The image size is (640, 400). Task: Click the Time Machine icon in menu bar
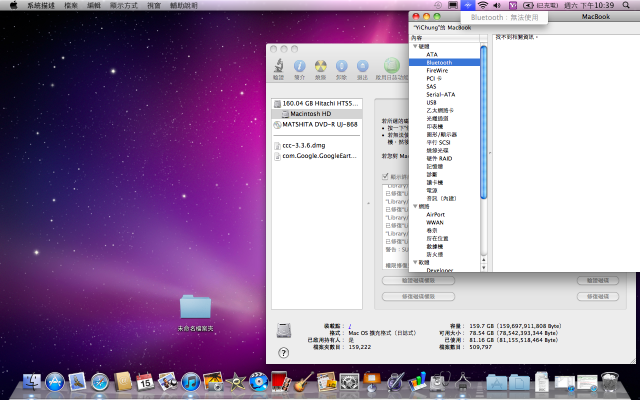point(438,5)
